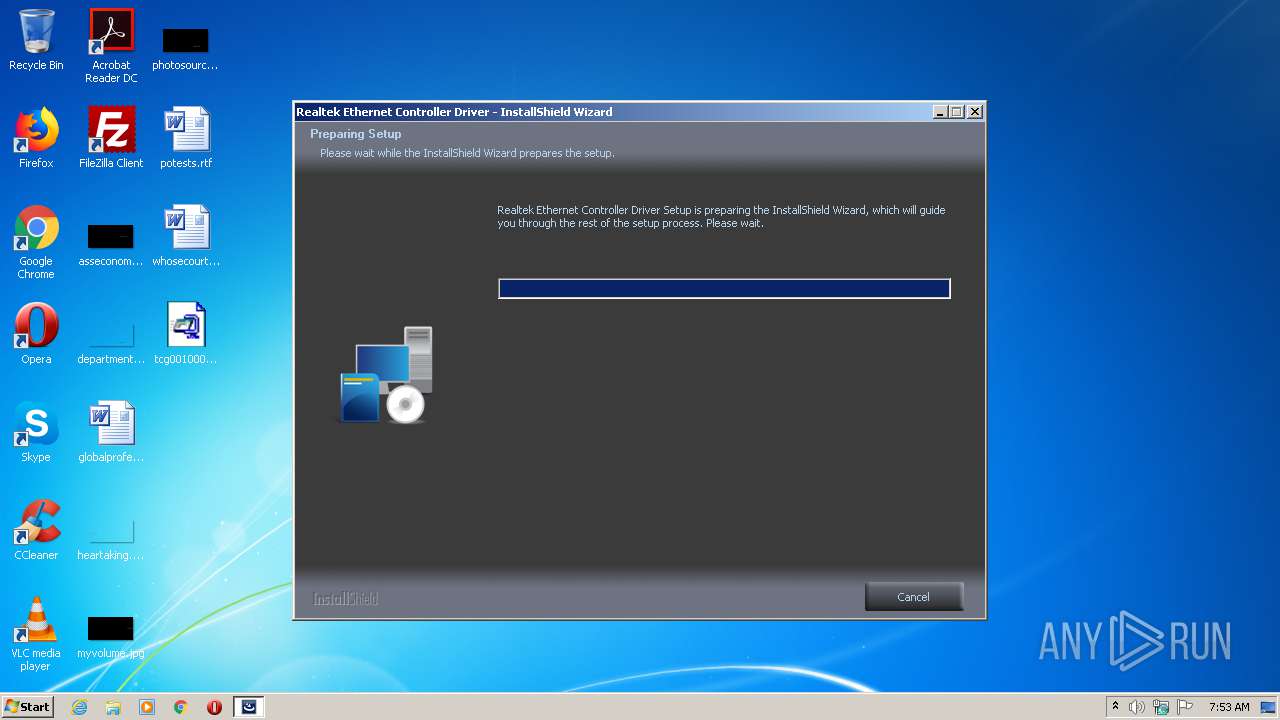Show hidden system tray icons

[x=1115, y=707]
